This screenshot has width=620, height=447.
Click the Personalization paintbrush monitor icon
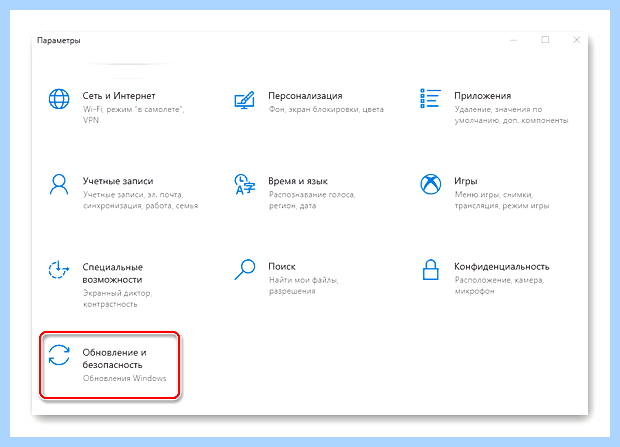pyautogui.click(x=244, y=100)
